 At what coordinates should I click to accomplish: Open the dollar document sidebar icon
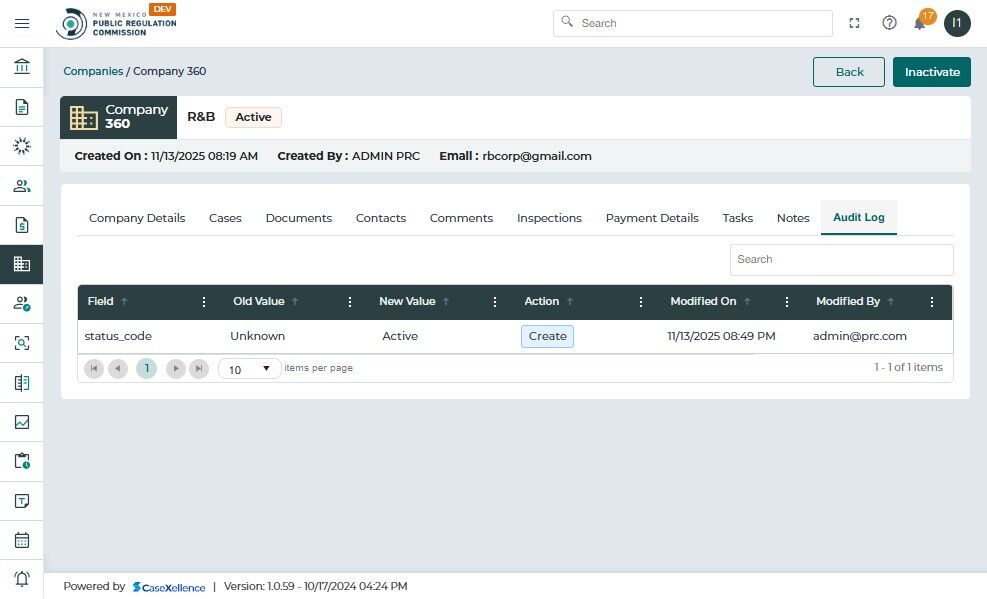point(22,225)
